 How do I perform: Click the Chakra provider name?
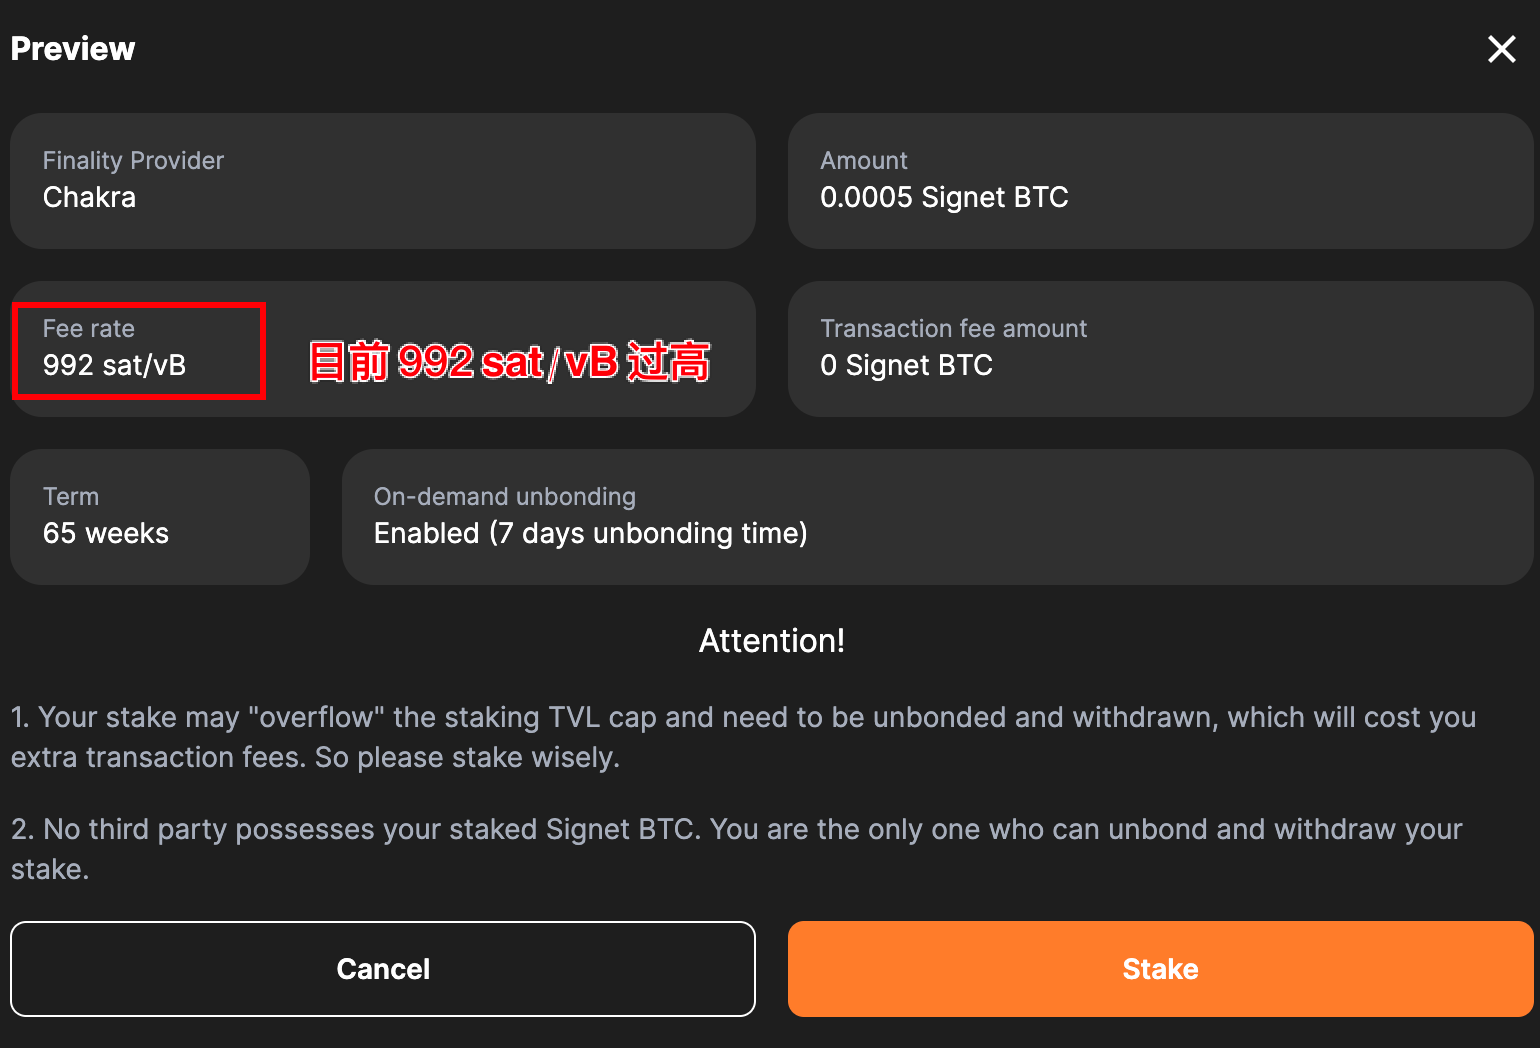pos(89,197)
